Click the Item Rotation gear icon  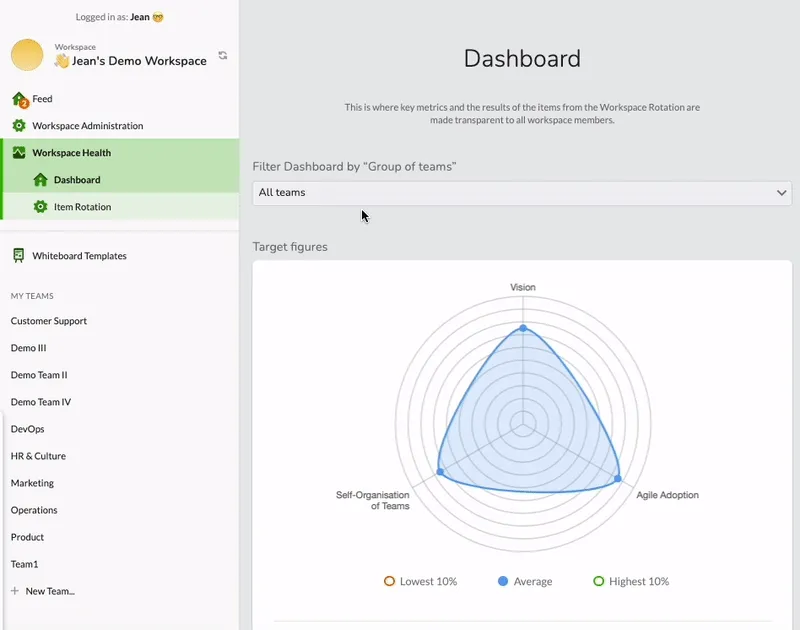pos(40,207)
